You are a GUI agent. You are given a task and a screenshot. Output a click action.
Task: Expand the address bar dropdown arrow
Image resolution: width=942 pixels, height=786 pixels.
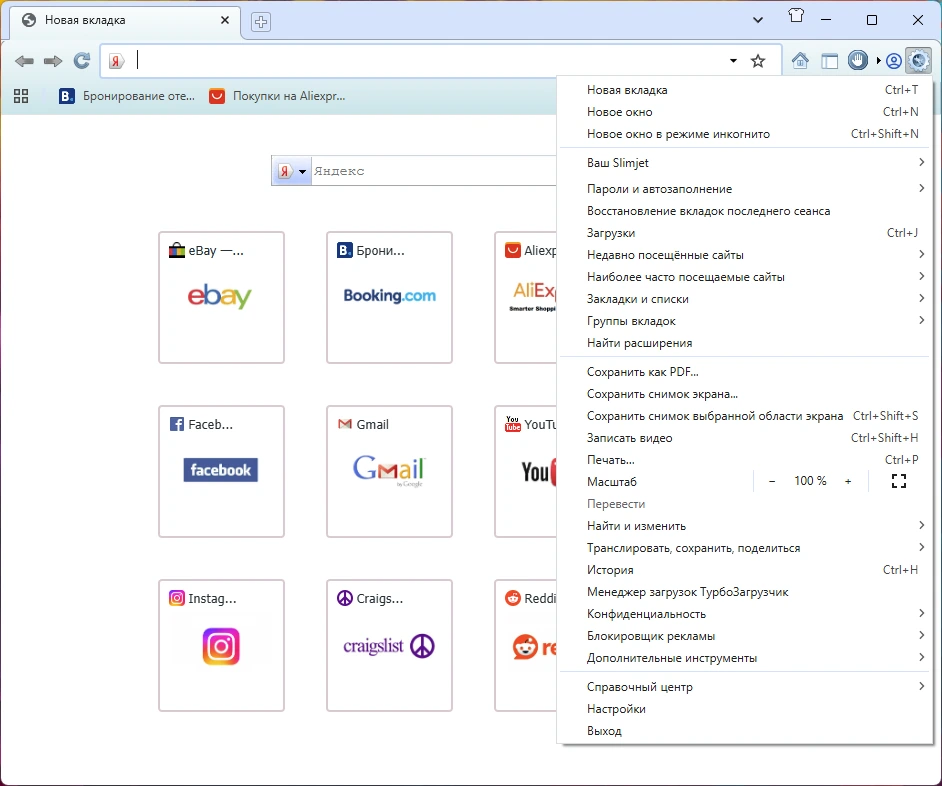(733, 61)
